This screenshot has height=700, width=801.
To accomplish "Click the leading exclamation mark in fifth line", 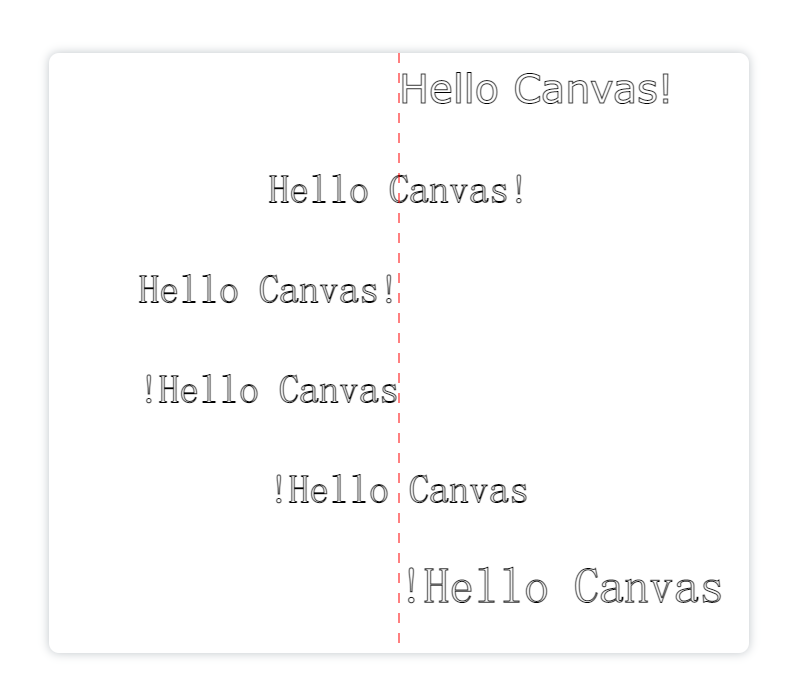I will [x=279, y=489].
